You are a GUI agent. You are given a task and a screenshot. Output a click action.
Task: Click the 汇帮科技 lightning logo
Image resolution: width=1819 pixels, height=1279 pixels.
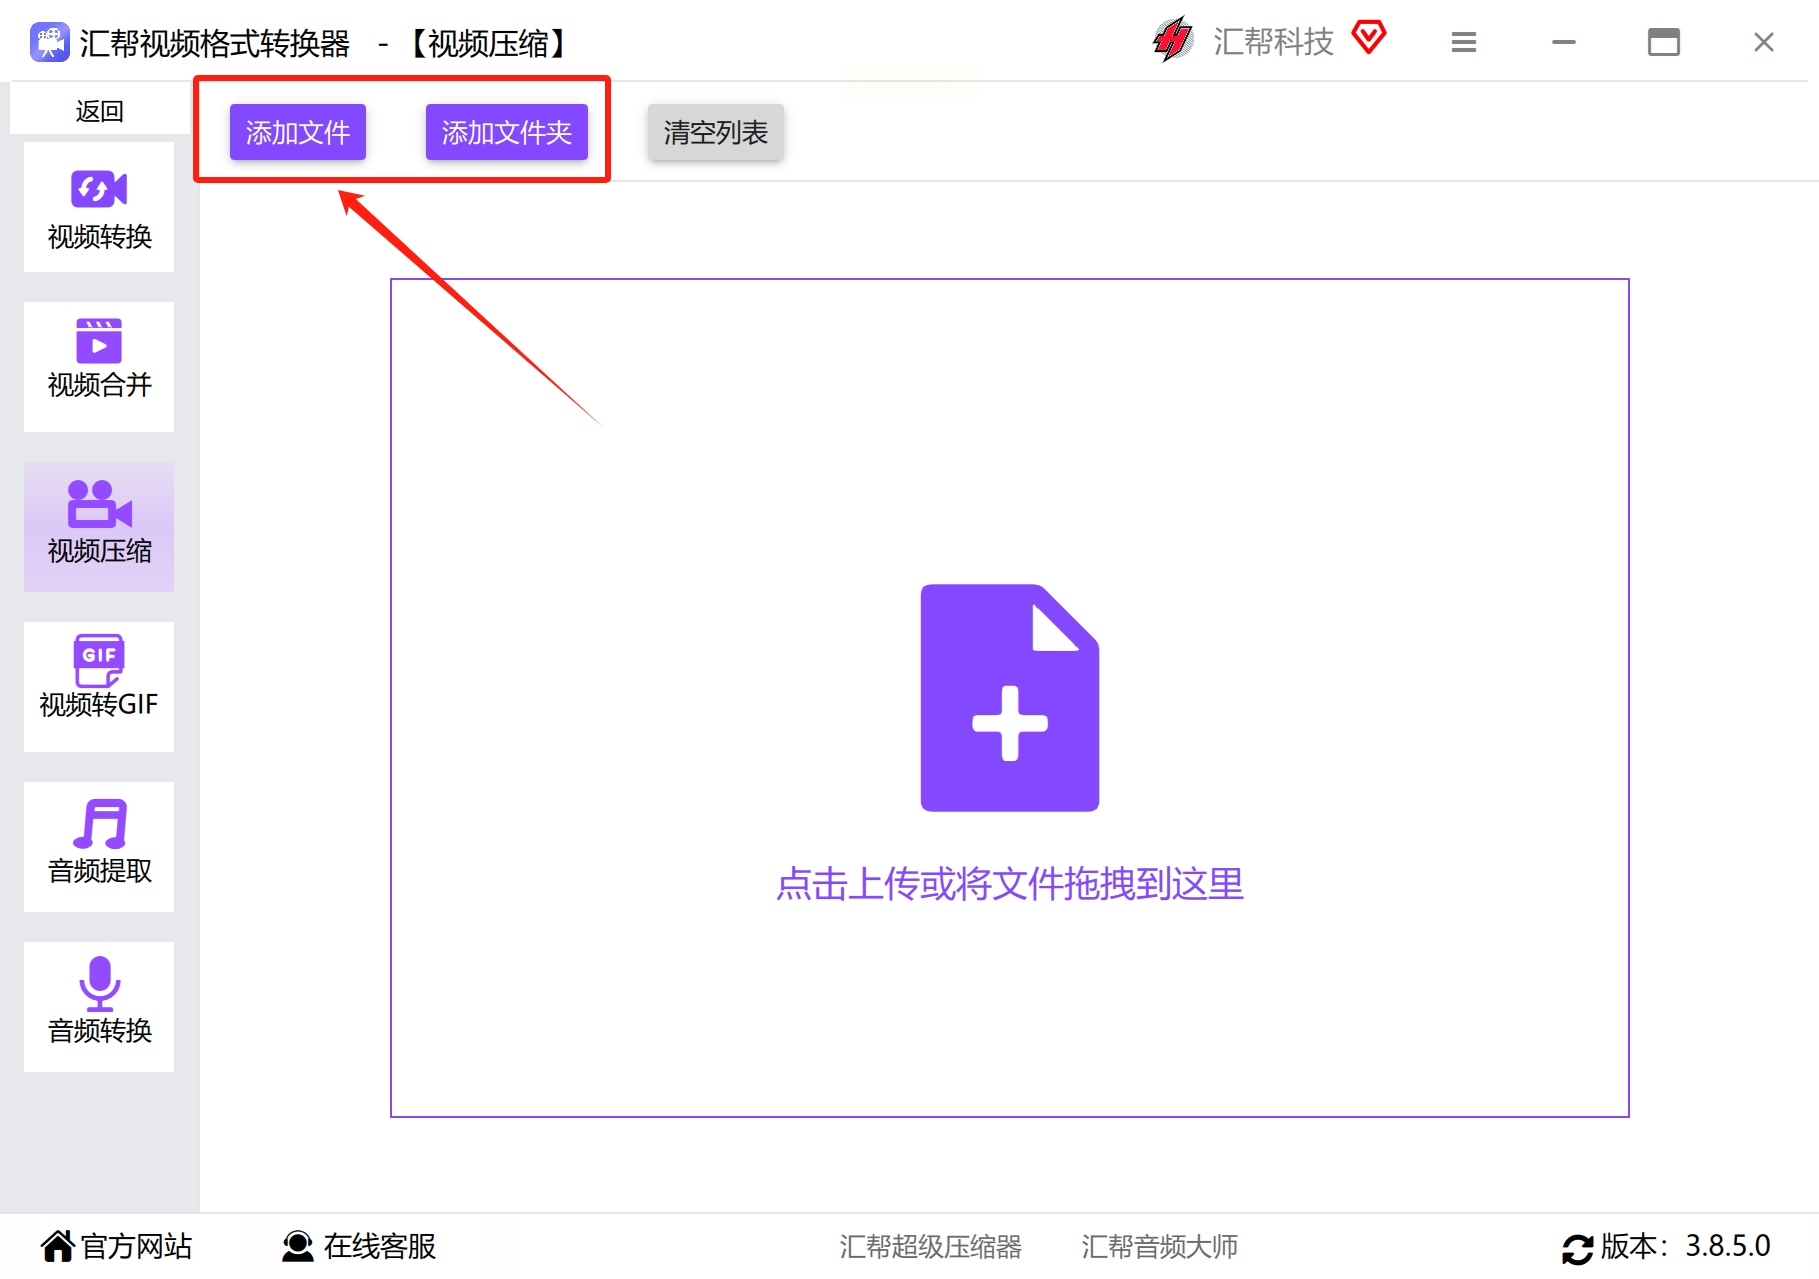point(1173,40)
